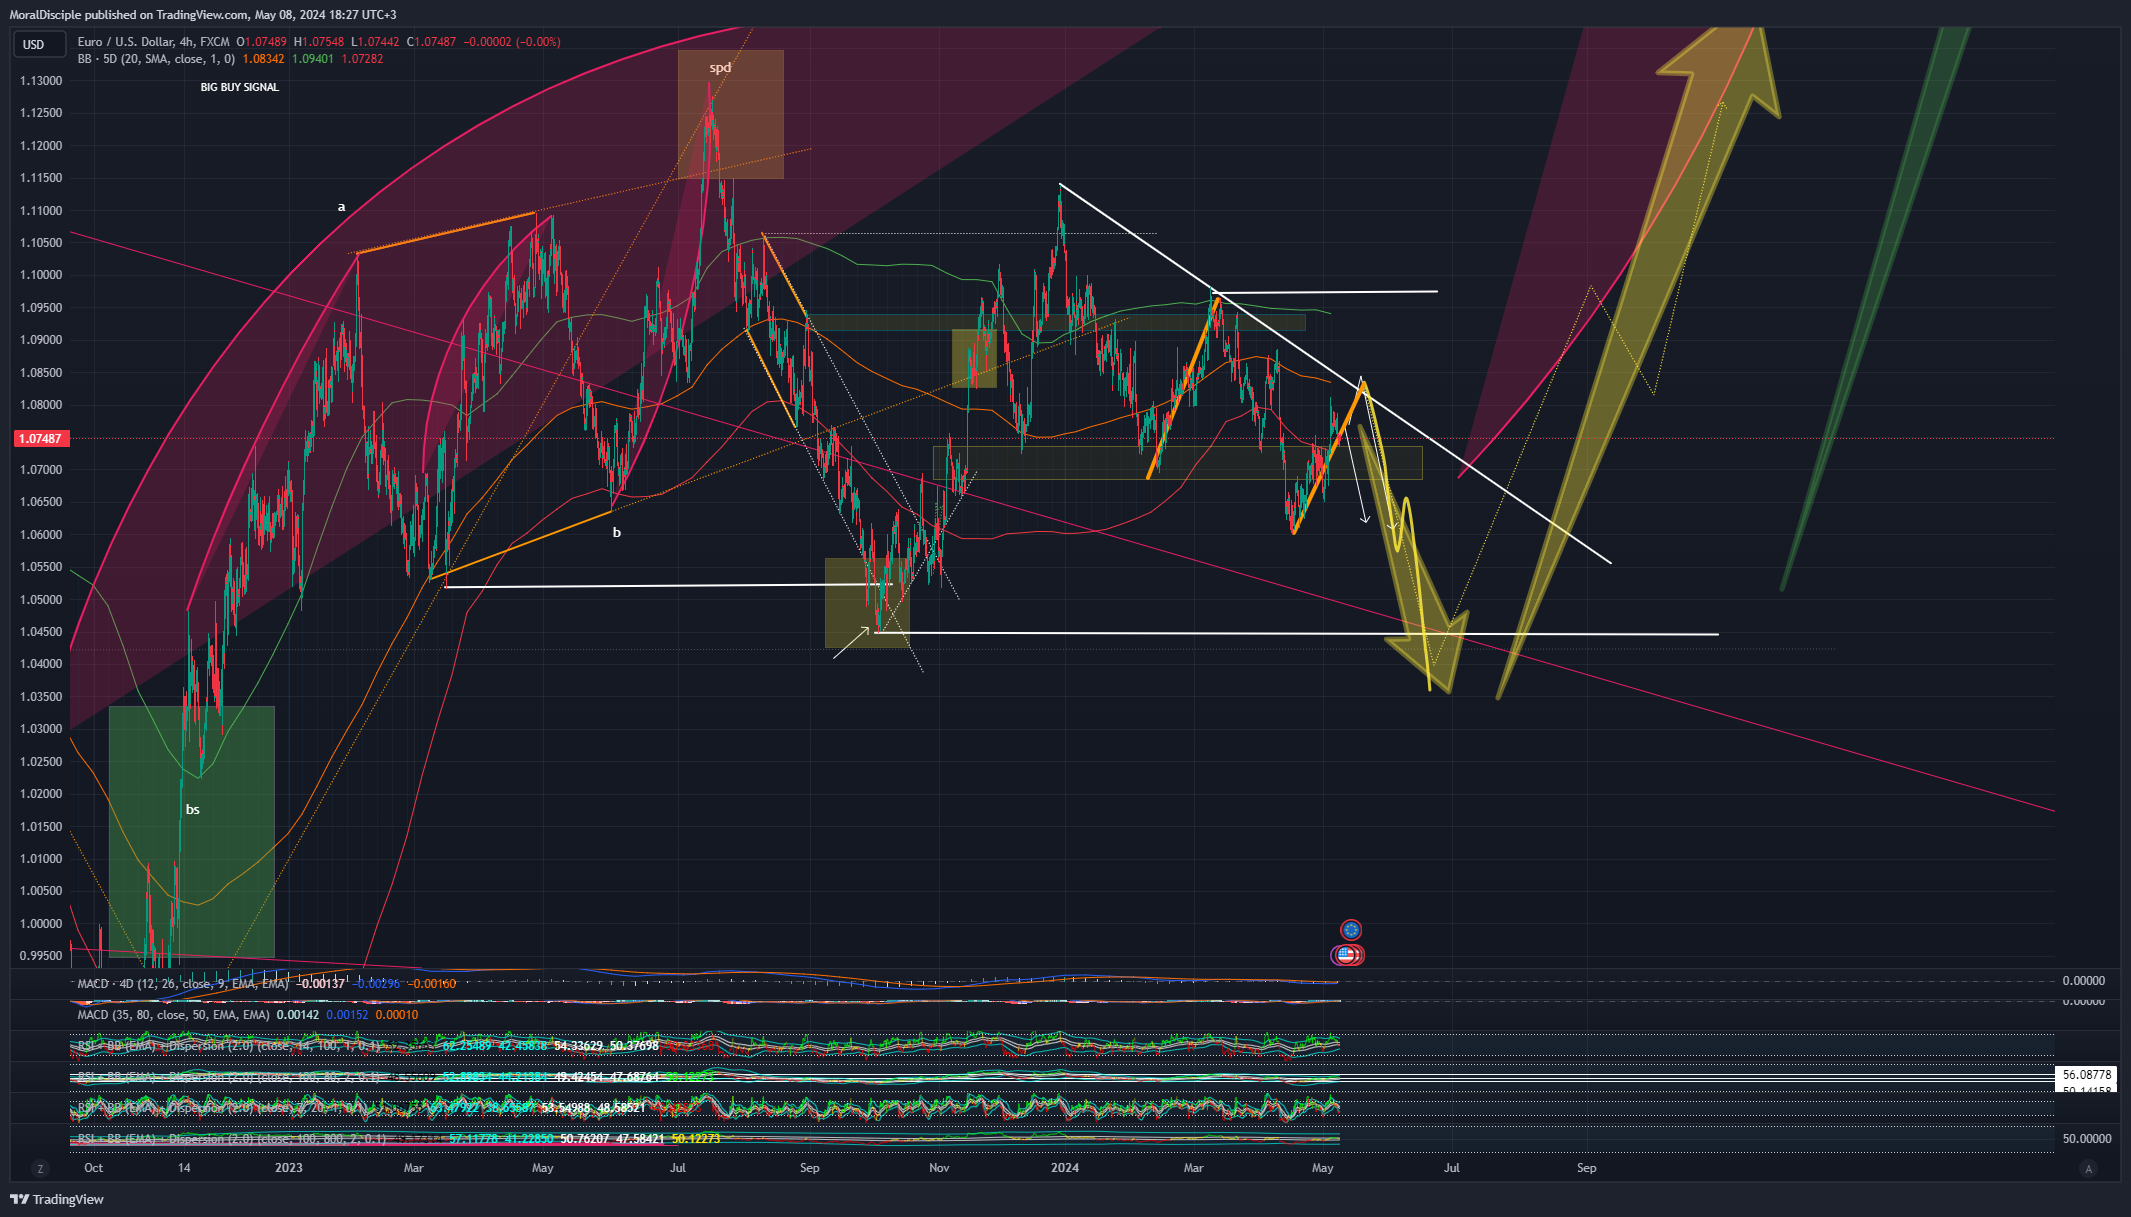2131x1217 pixels.
Task: Click the bs text annotation
Action: click(193, 810)
